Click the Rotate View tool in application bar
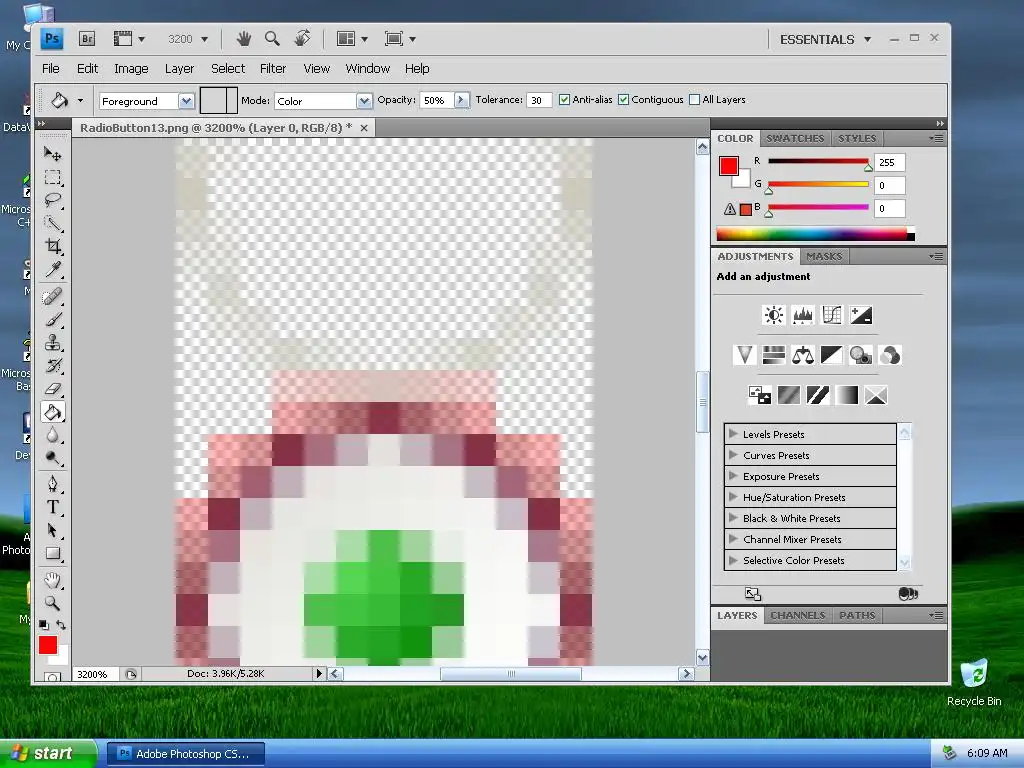This screenshot has width=1024, height=768. [x=302, y=39]
